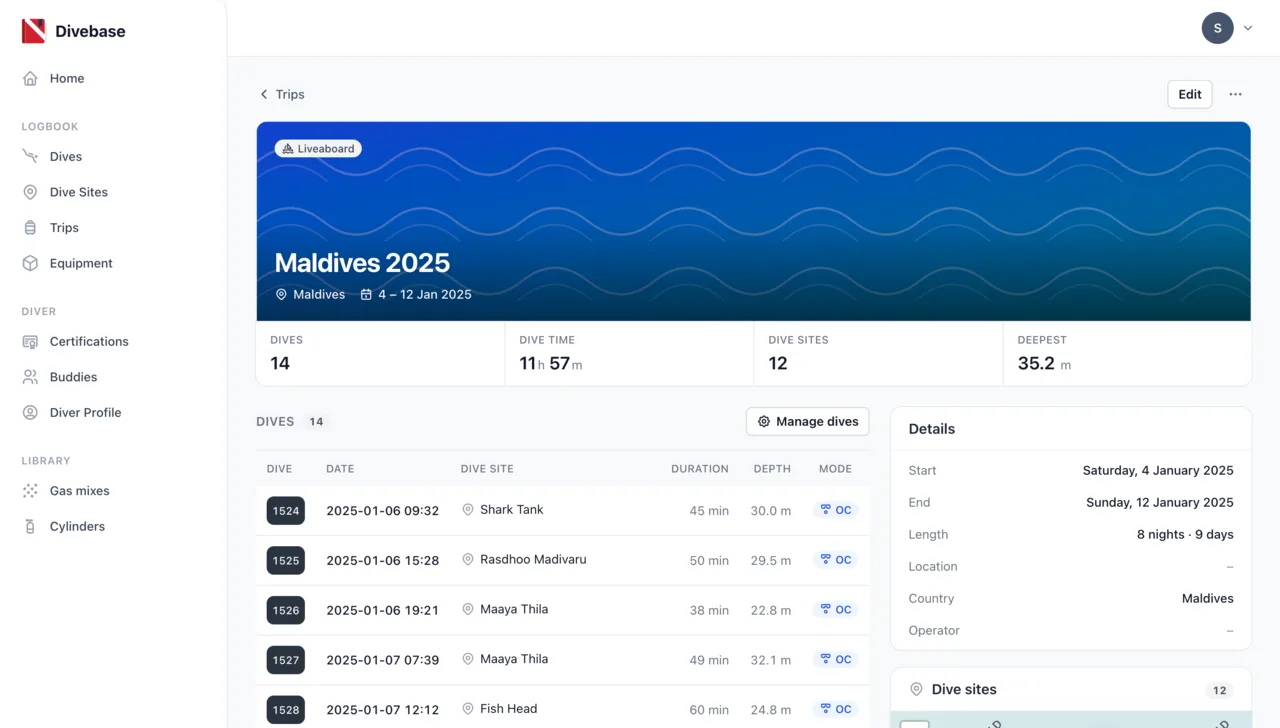This screenshot has width=1280, height=728.
Task: Click the Dive sites count badge 12
Action: (x=1219, y=690)
